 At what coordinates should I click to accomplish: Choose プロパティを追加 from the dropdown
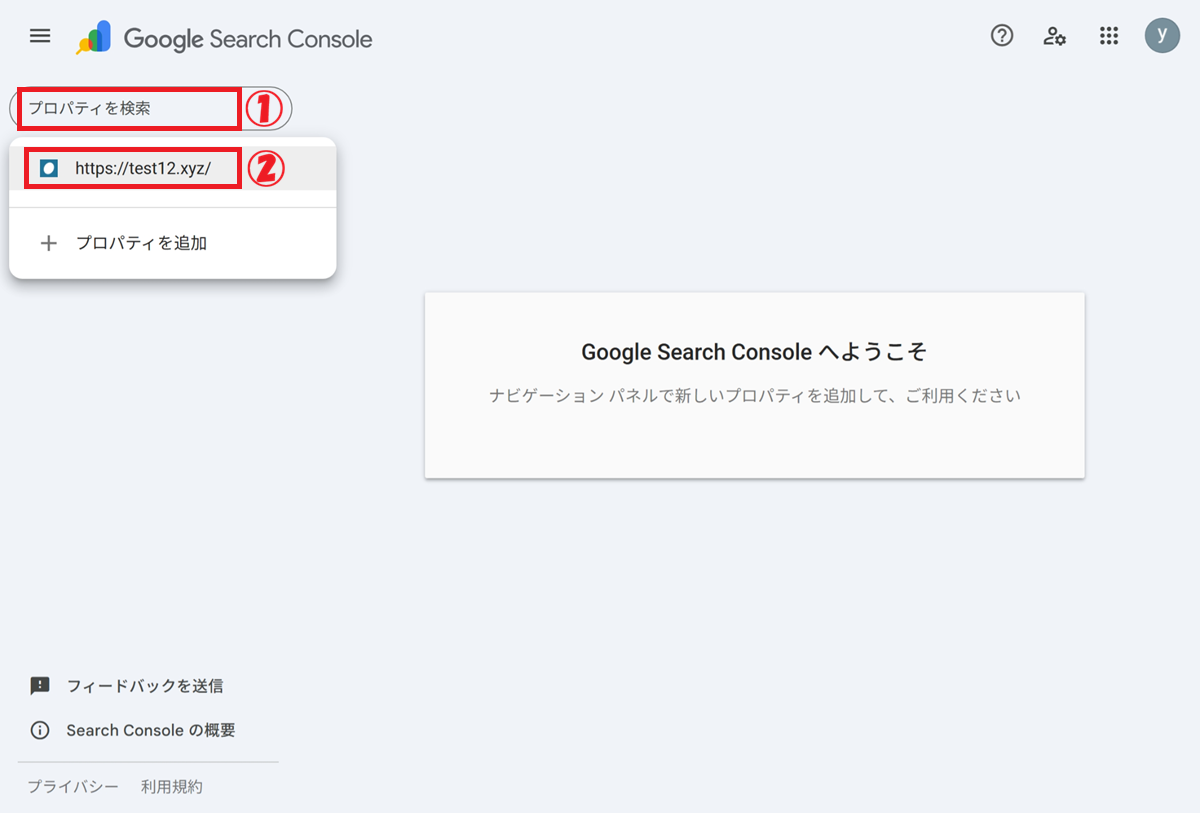click(x=141, y=243)
